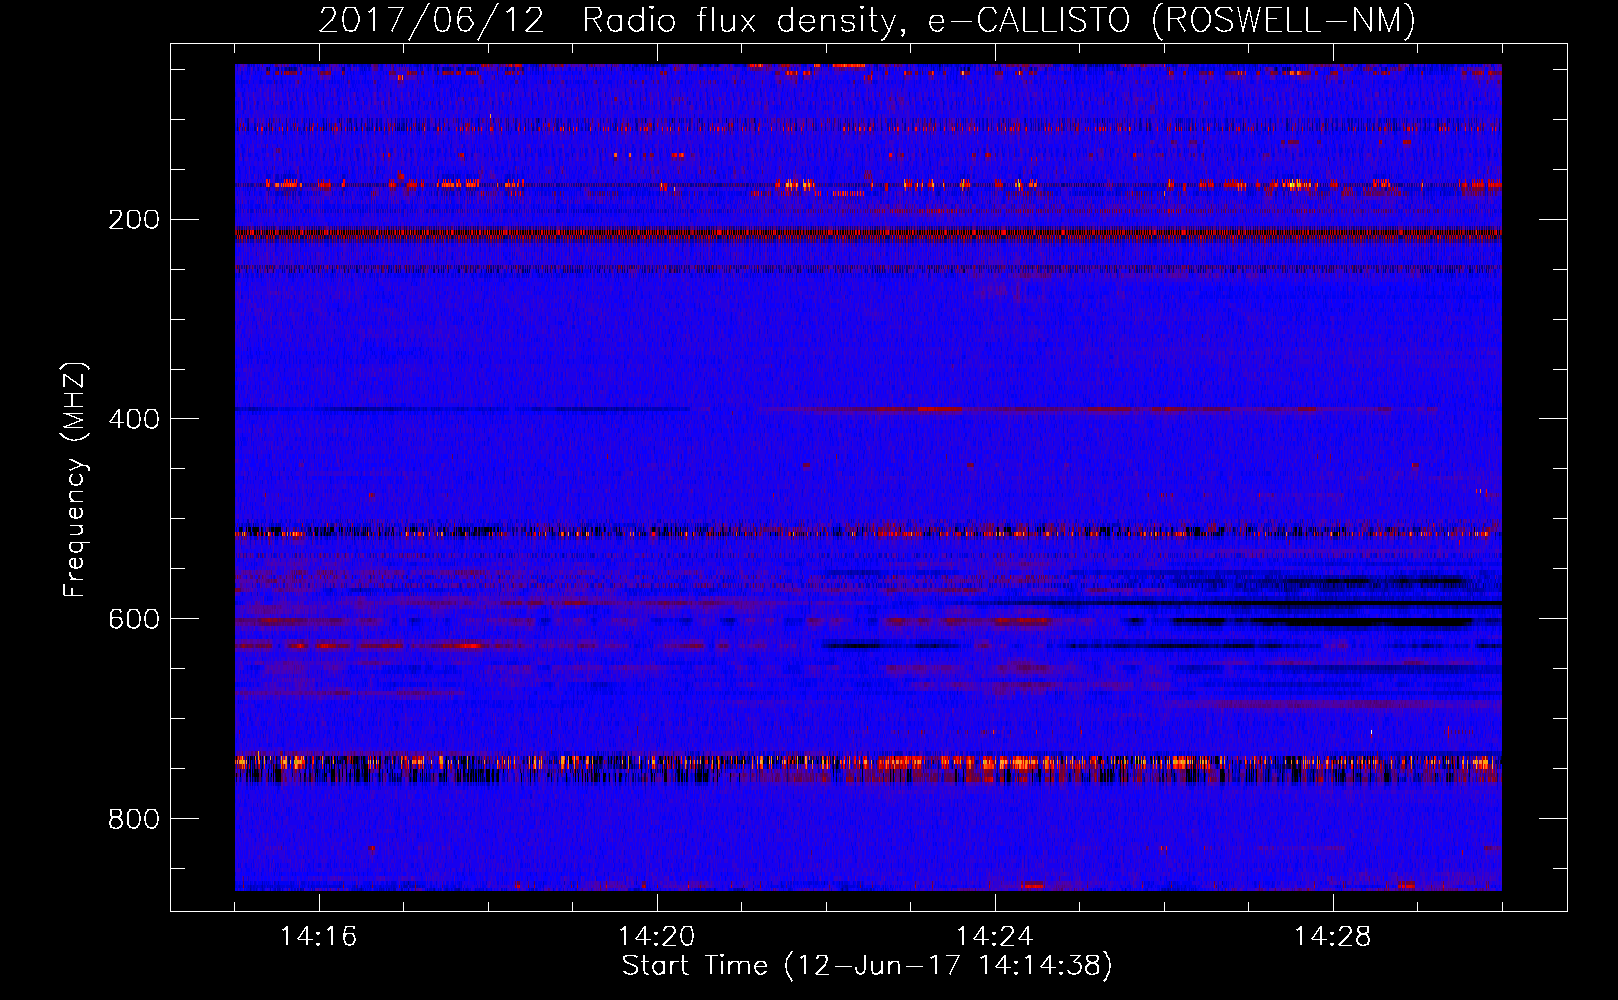Viewport: 1618px width, 1000px height.
Task: Click the 800 frequency tick label
Action: click(133, 819)
